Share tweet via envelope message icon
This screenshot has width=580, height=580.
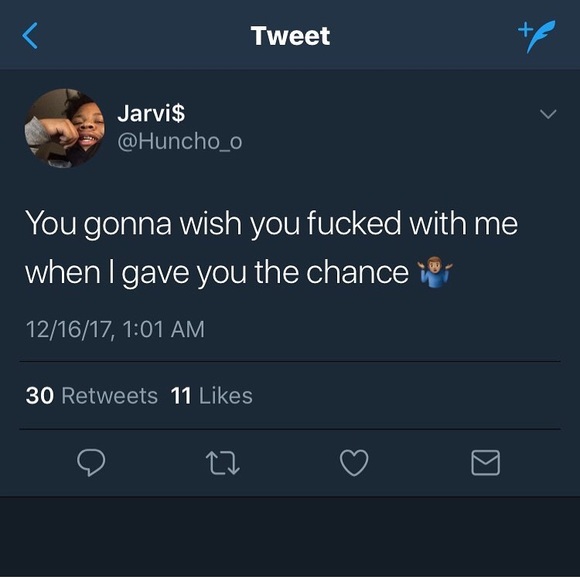(x=486, y=462)
